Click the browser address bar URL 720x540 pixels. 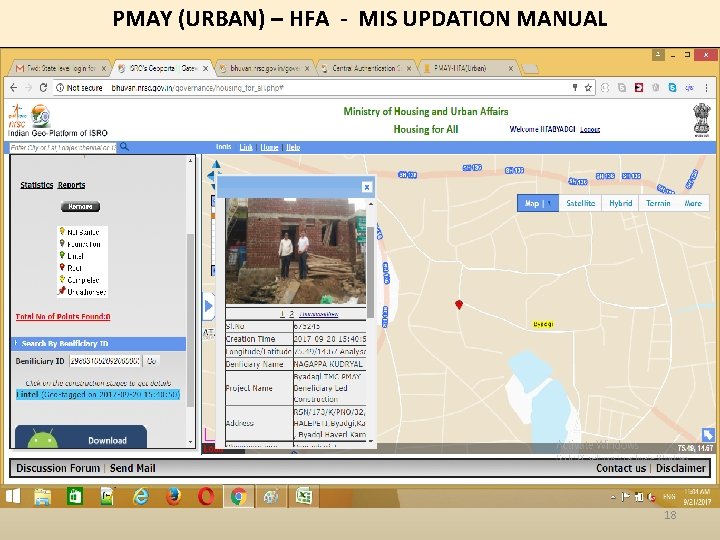click(x=197, y=88)
